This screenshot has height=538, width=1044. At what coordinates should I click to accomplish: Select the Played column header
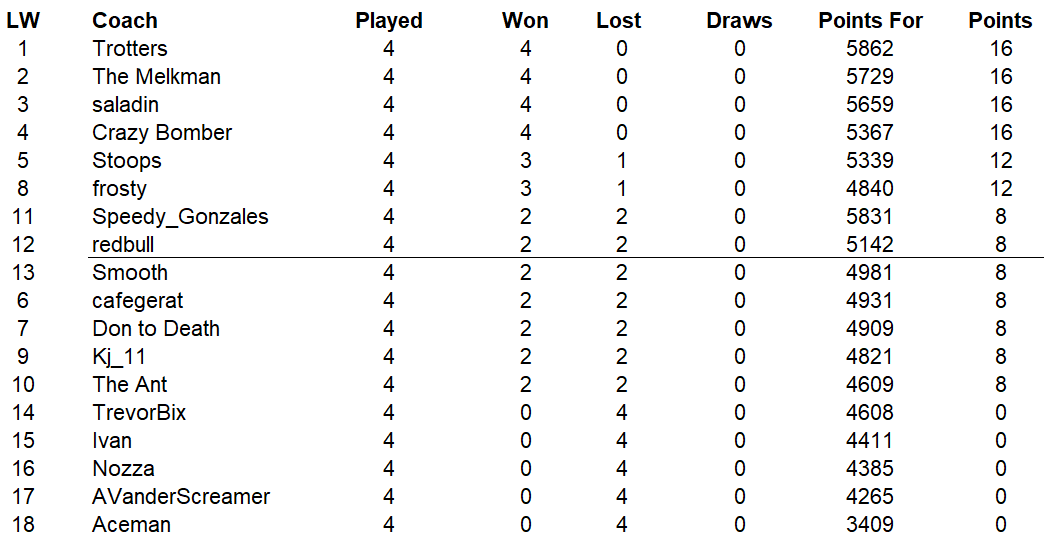[x=389, y=21]
